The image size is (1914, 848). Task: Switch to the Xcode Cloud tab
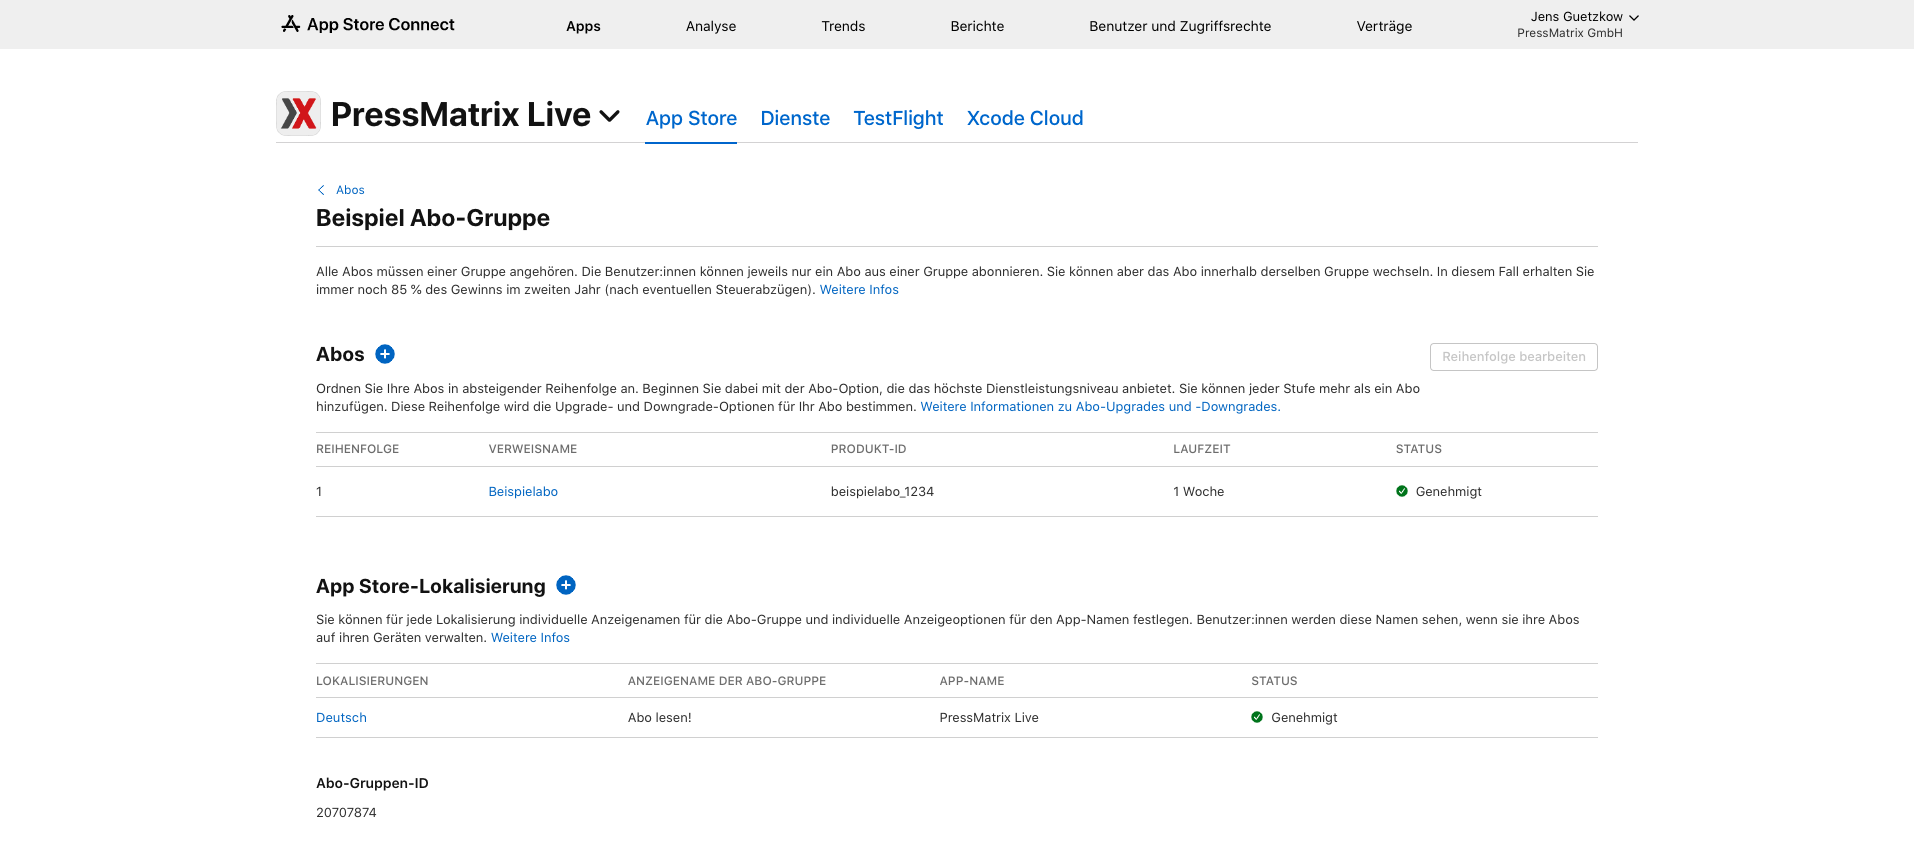coord(1025,118)
